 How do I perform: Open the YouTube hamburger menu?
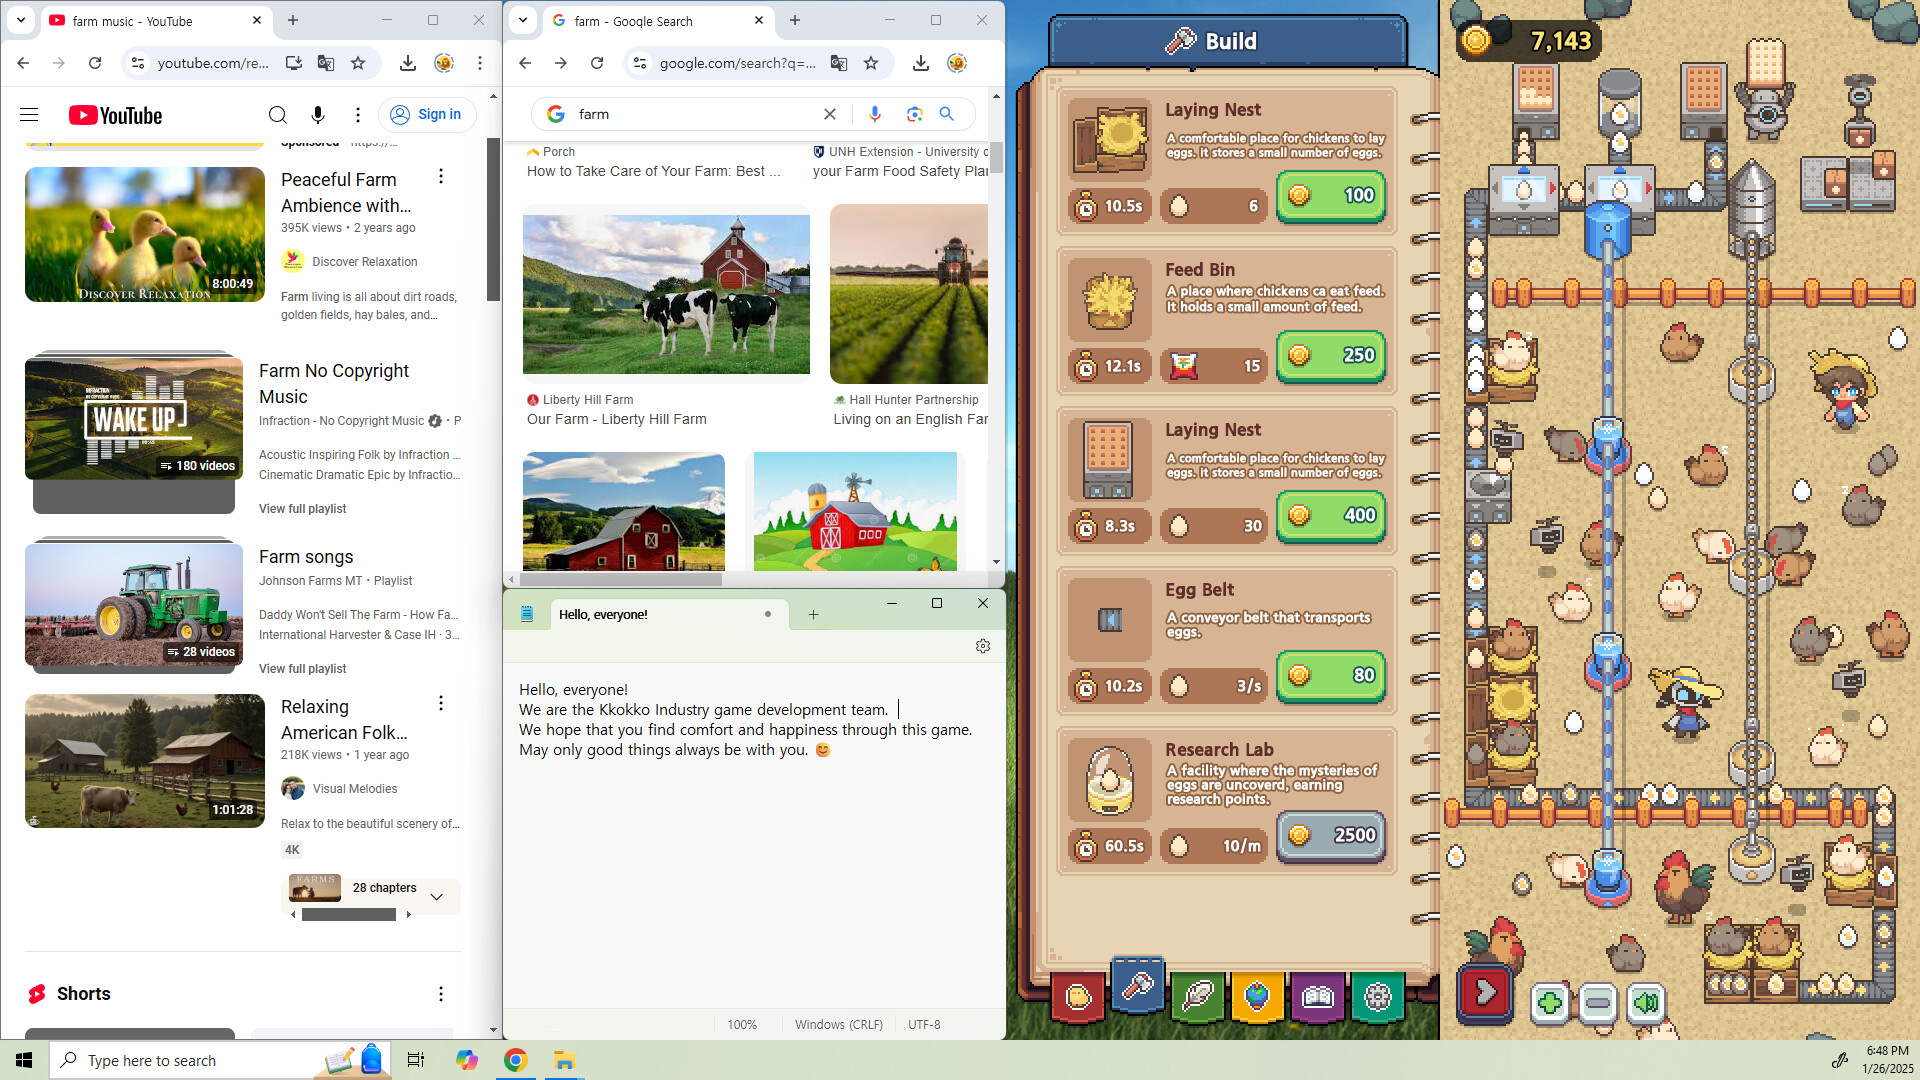[29, 114]
